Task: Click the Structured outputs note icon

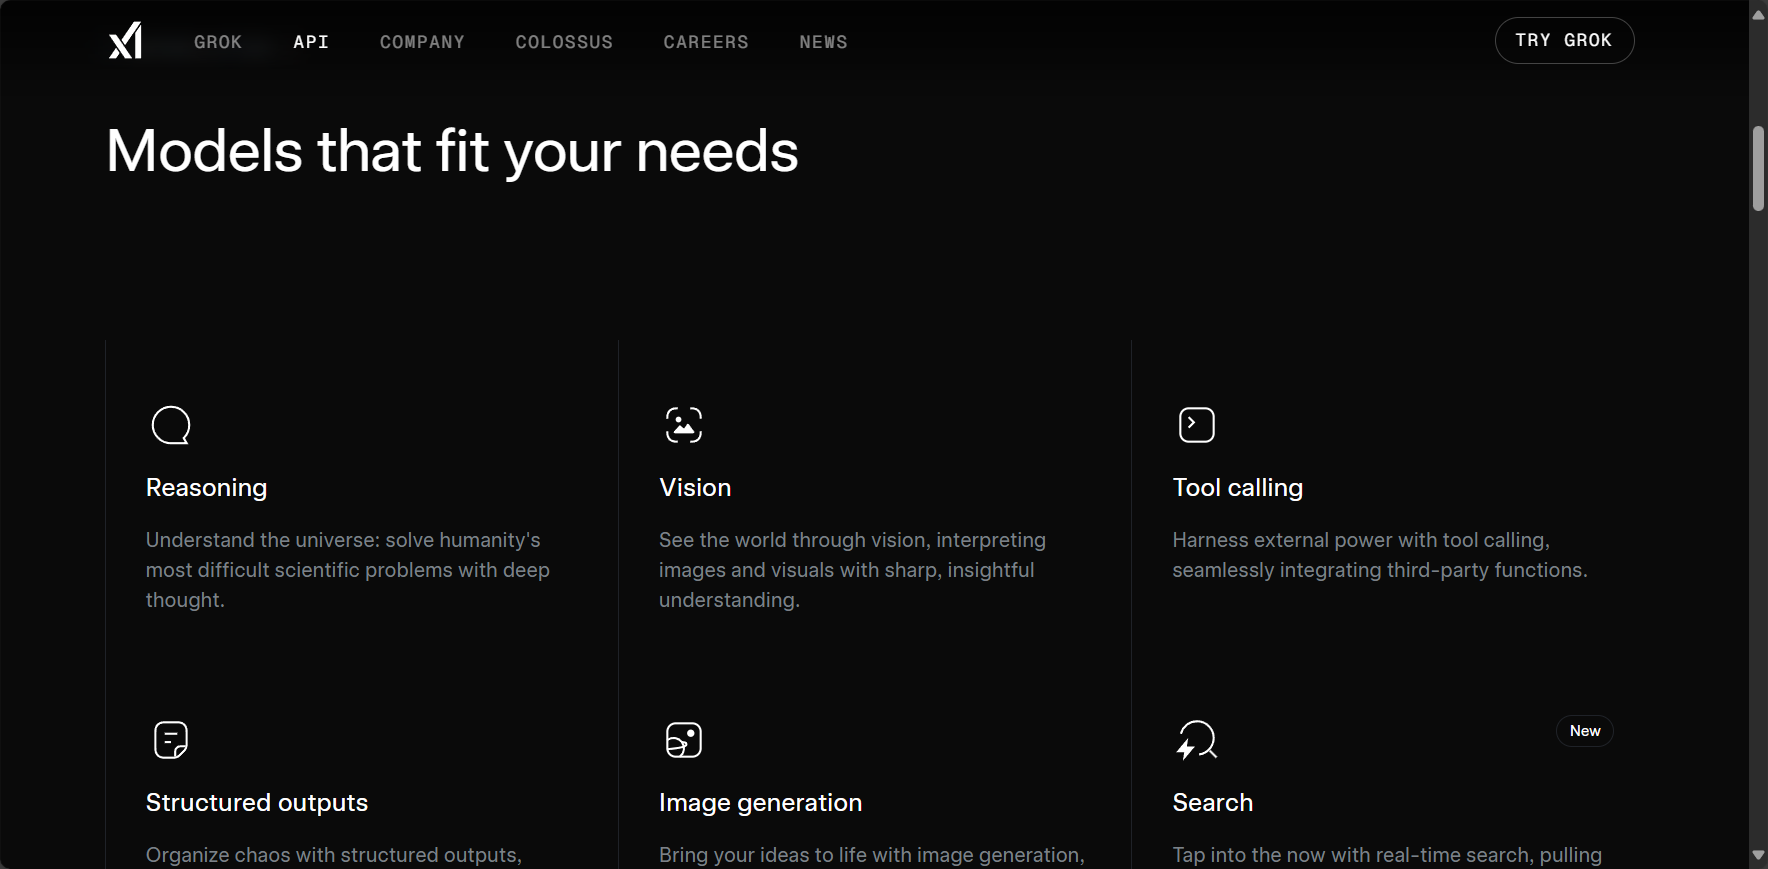Action: click(x=171, y=740)
